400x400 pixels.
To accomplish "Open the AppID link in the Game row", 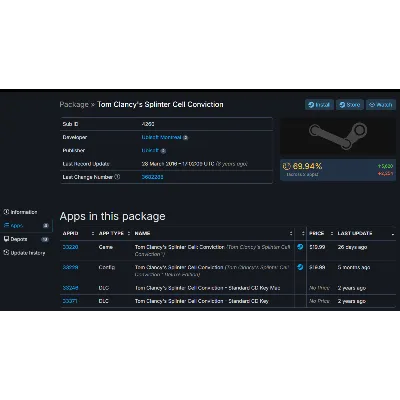I will [70, 247].
